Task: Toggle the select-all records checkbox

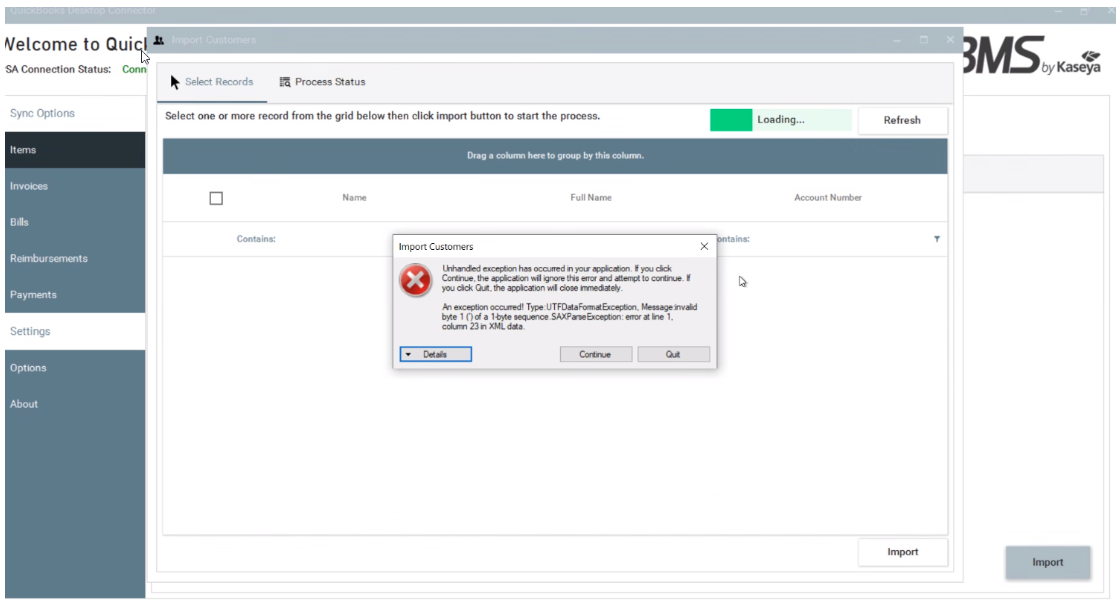Action: pos(216,198)
